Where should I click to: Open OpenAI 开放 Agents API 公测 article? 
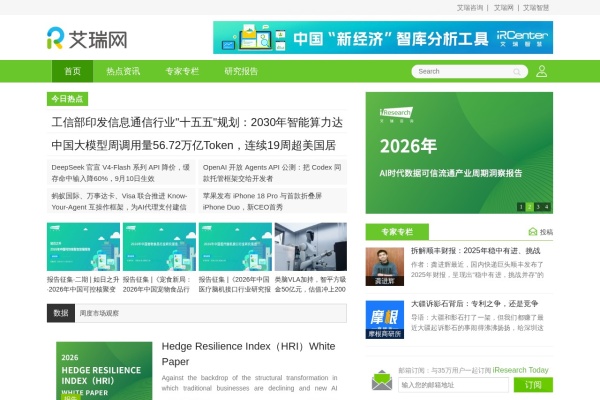tap(272, 173)
